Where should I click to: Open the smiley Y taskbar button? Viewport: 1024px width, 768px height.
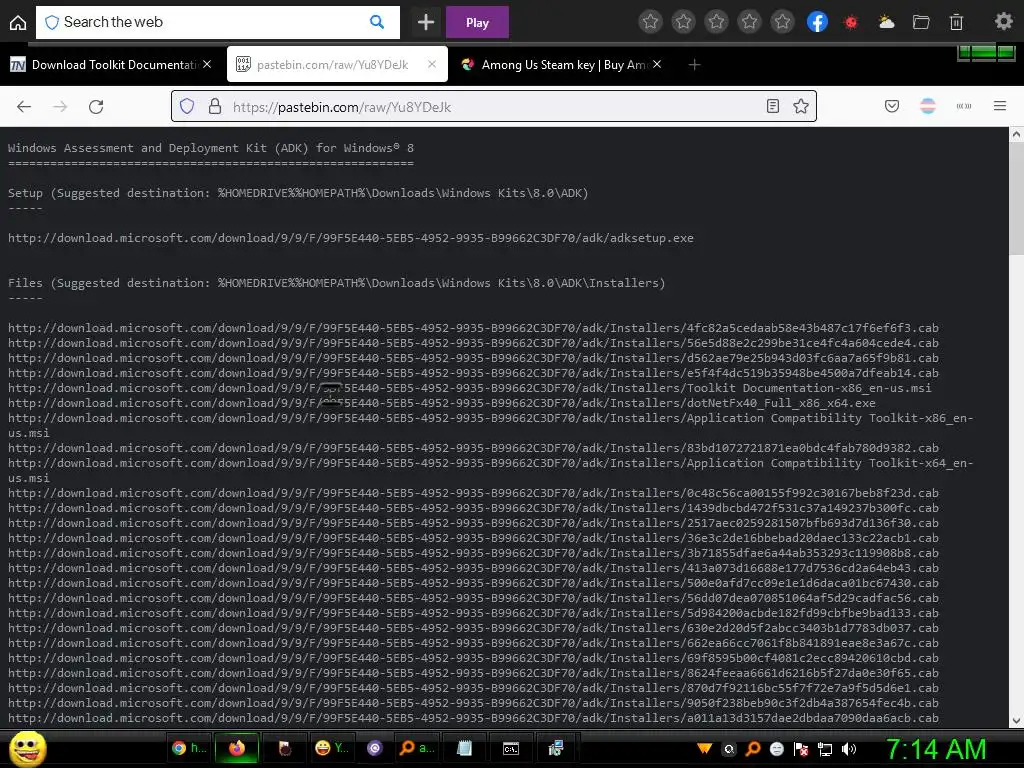[332, 748]
